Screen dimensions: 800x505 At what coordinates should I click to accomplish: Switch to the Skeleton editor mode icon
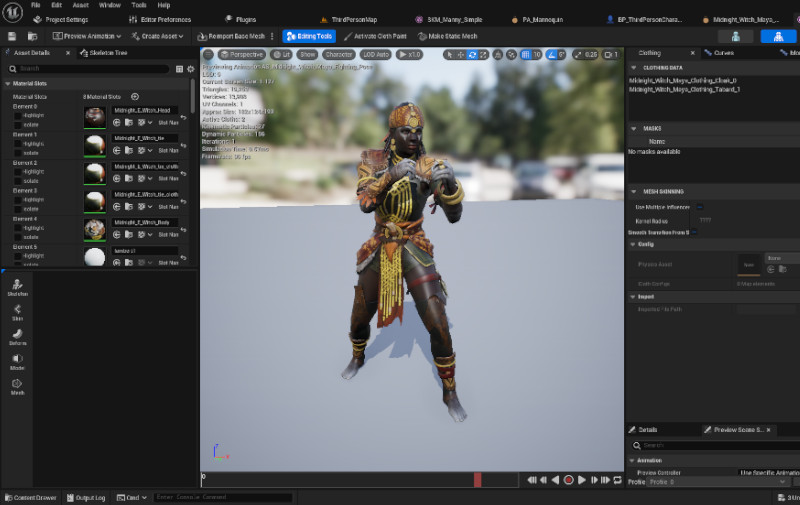735,36
